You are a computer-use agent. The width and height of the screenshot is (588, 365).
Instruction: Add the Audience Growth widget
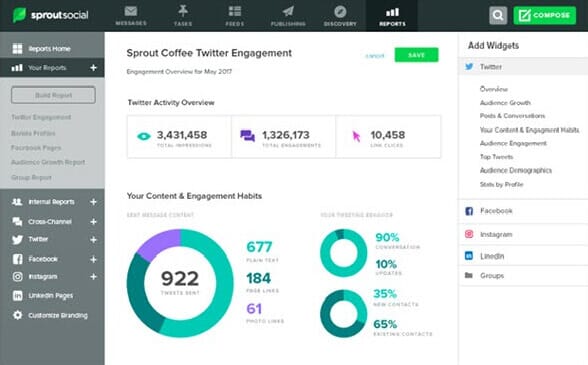[505, 103]
